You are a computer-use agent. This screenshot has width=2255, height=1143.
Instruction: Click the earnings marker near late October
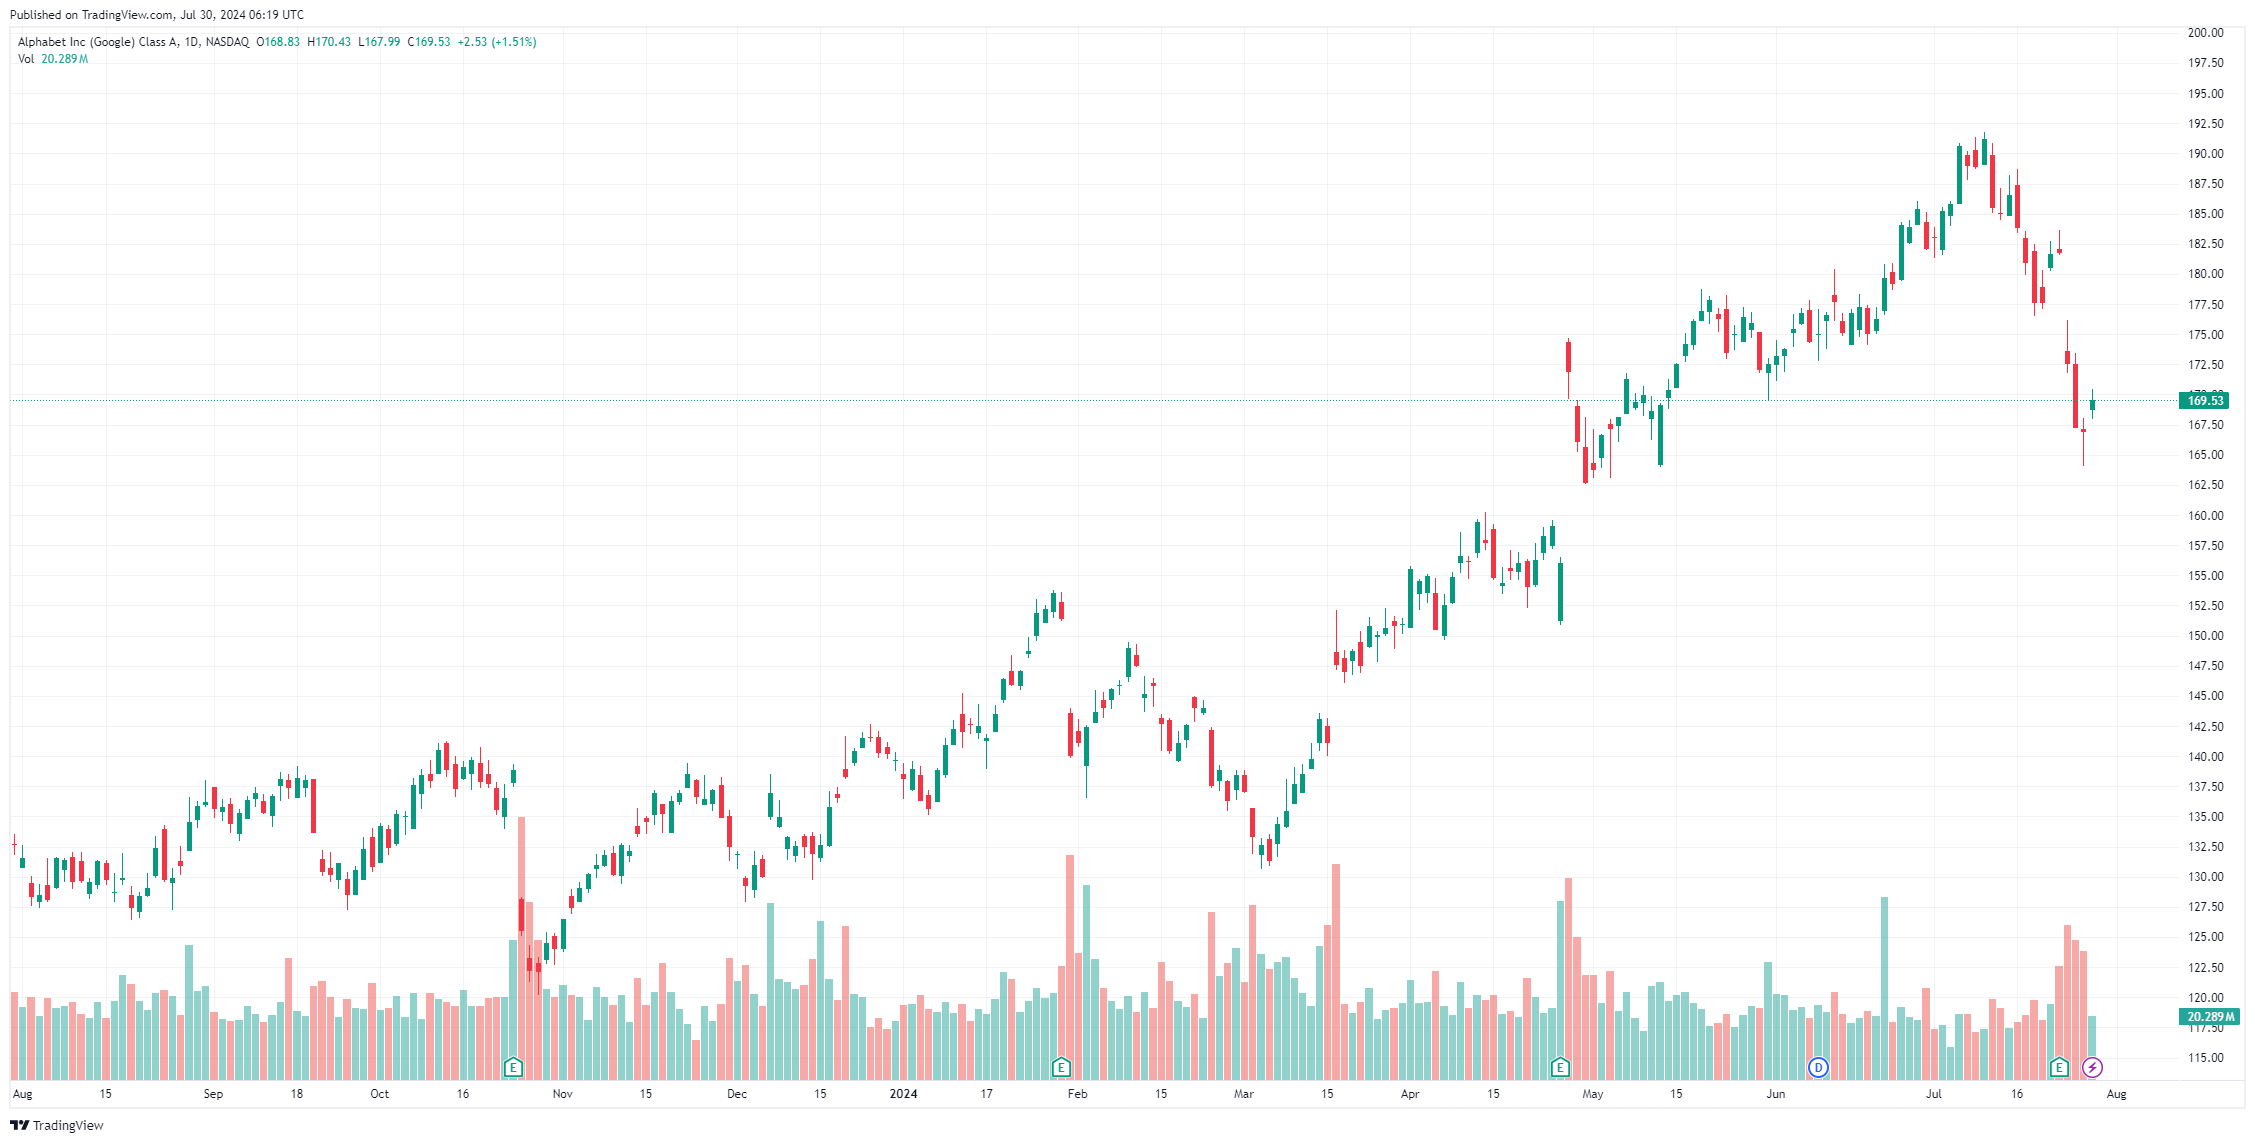pos(513,1067)
